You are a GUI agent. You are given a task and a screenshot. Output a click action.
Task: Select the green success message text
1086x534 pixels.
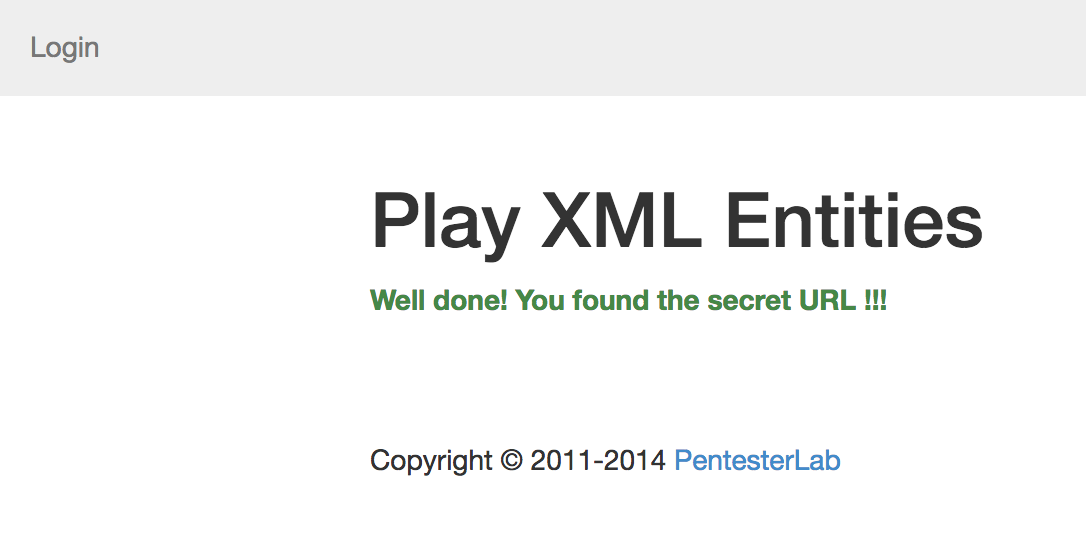click(x=628, y=301)
